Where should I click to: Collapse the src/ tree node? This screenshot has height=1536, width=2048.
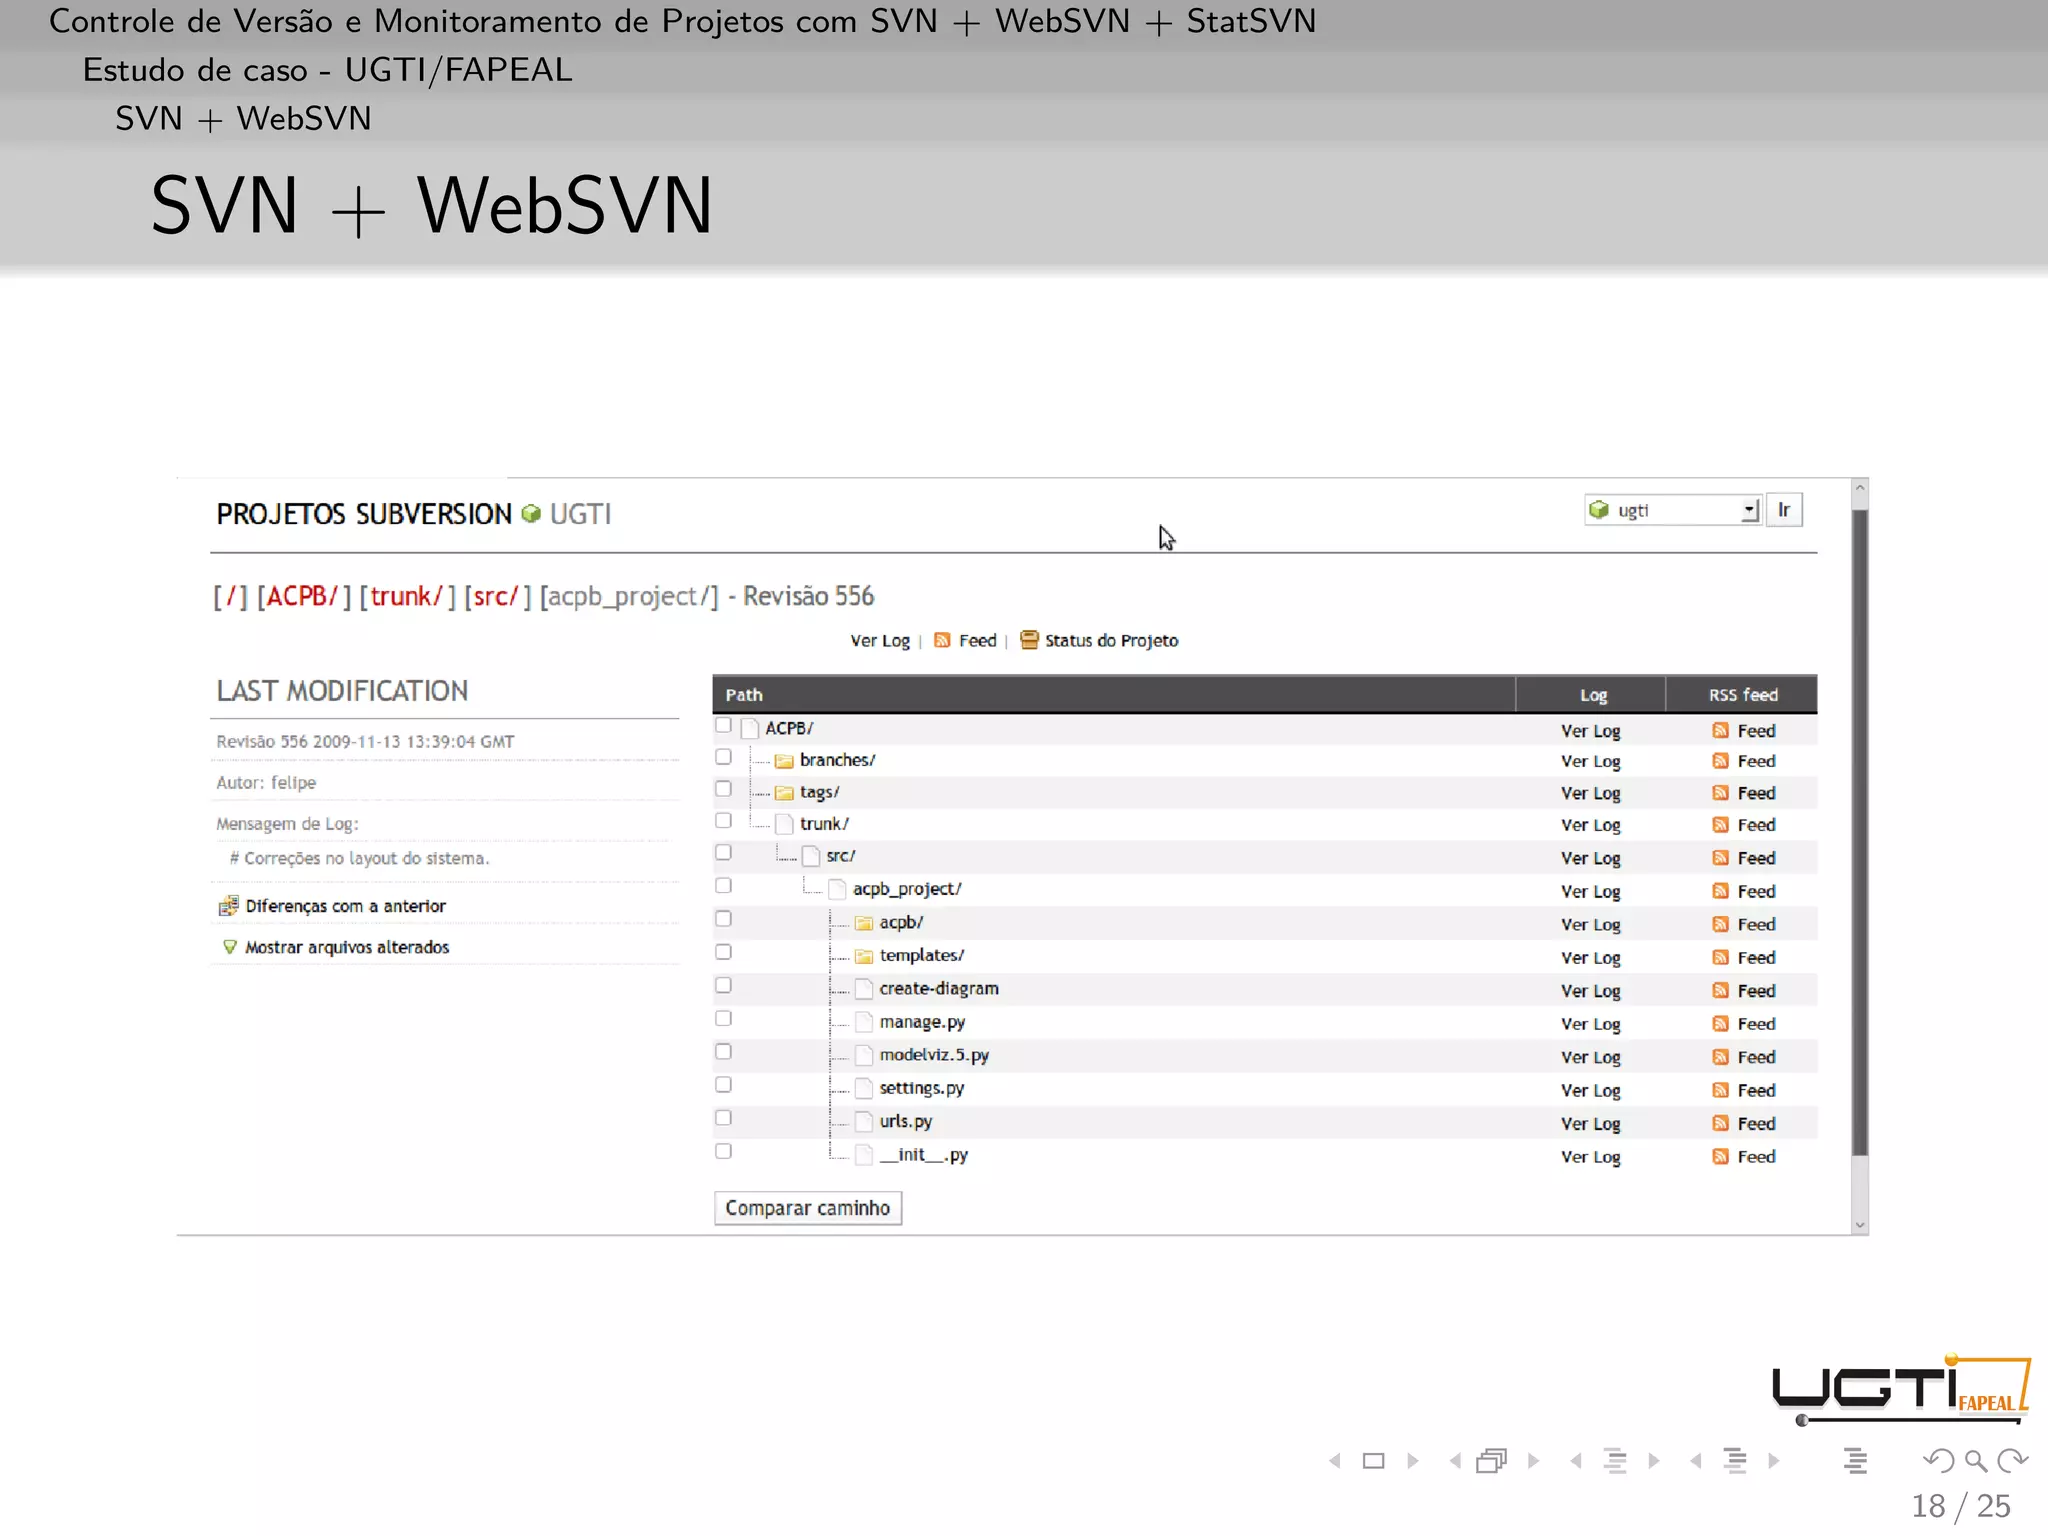(811, 857)
